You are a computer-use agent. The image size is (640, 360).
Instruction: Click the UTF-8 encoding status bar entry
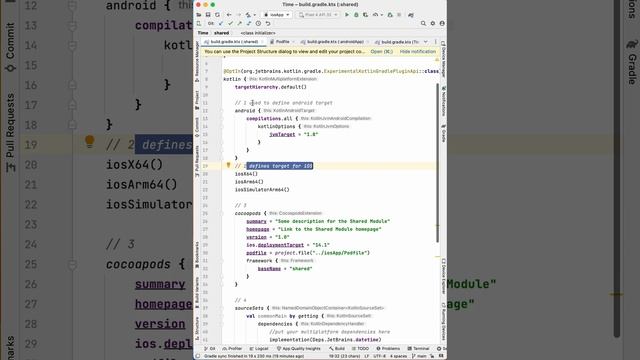click(x=379, y=356)
